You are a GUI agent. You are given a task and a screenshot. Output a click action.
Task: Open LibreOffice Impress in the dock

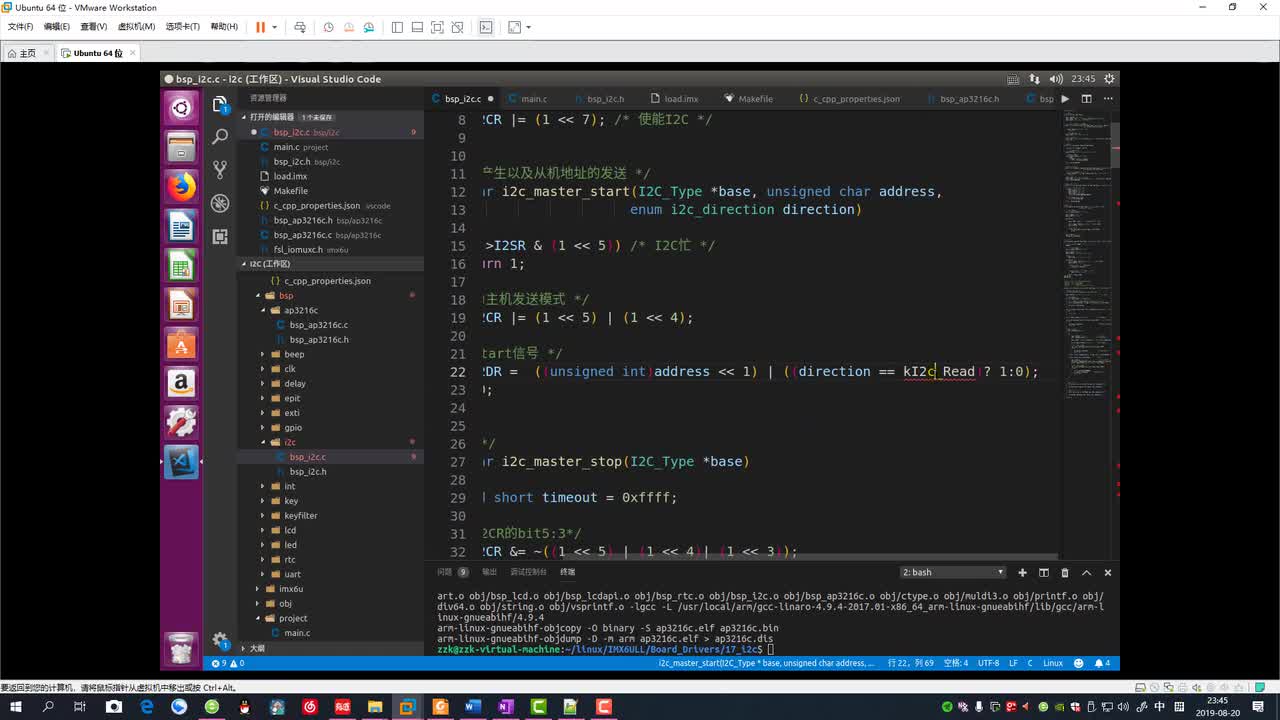pos(181,304)
